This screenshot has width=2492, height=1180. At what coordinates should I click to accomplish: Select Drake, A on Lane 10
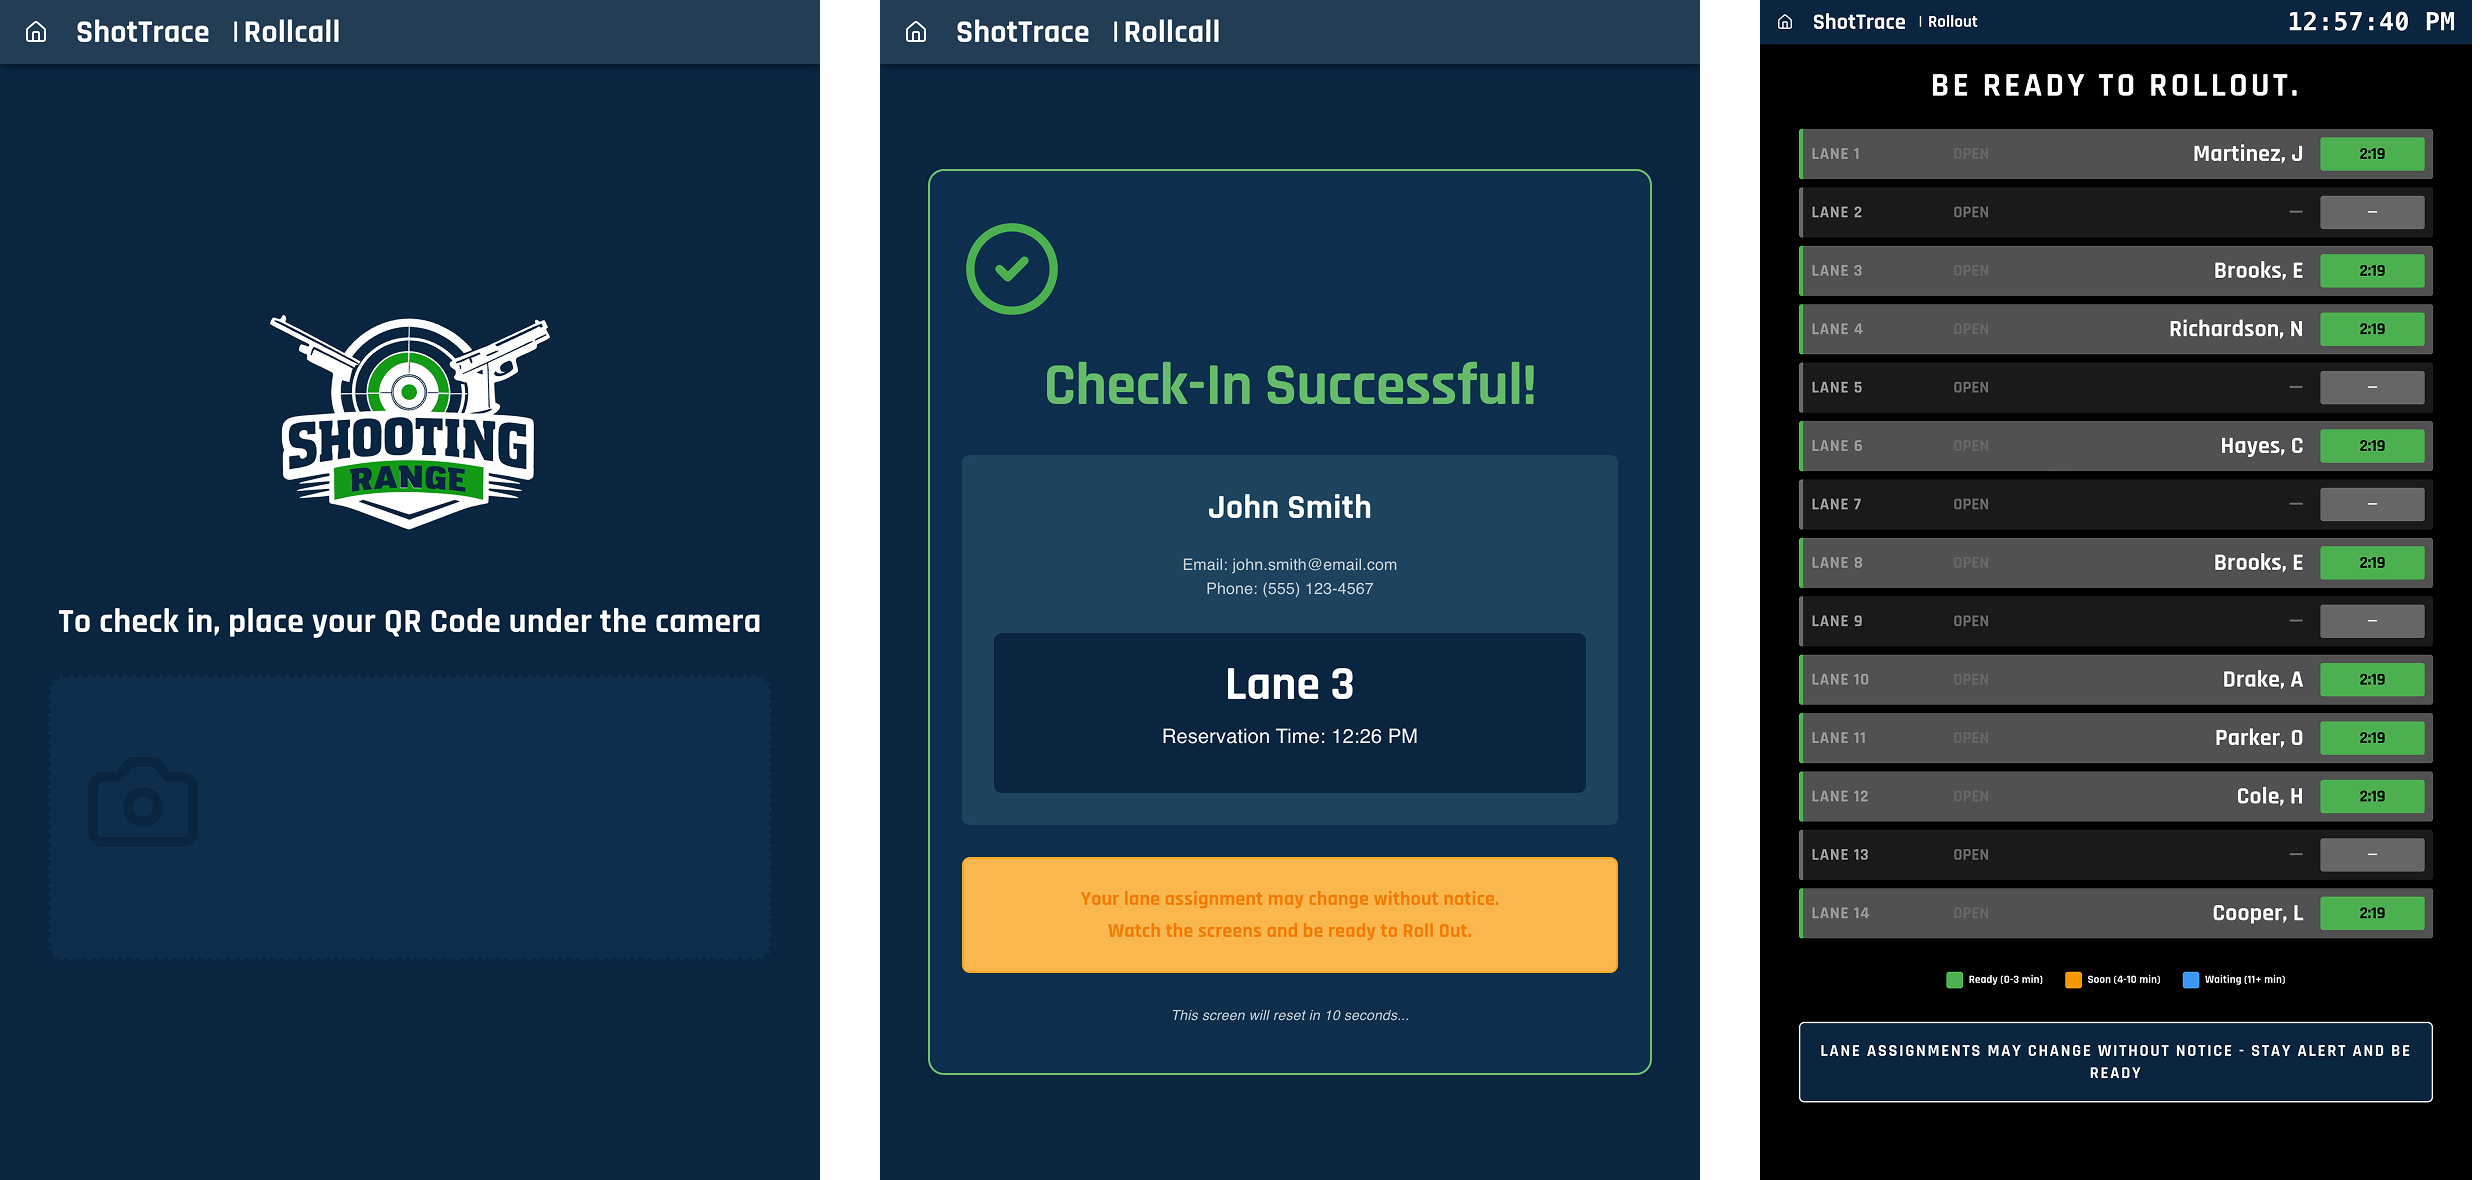2263,679
